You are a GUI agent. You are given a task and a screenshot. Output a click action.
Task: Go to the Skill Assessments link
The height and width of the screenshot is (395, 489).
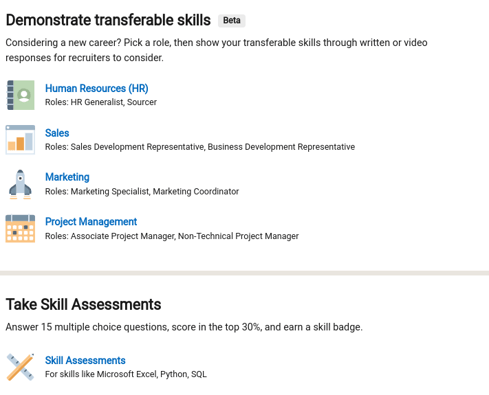click(85, 360)
